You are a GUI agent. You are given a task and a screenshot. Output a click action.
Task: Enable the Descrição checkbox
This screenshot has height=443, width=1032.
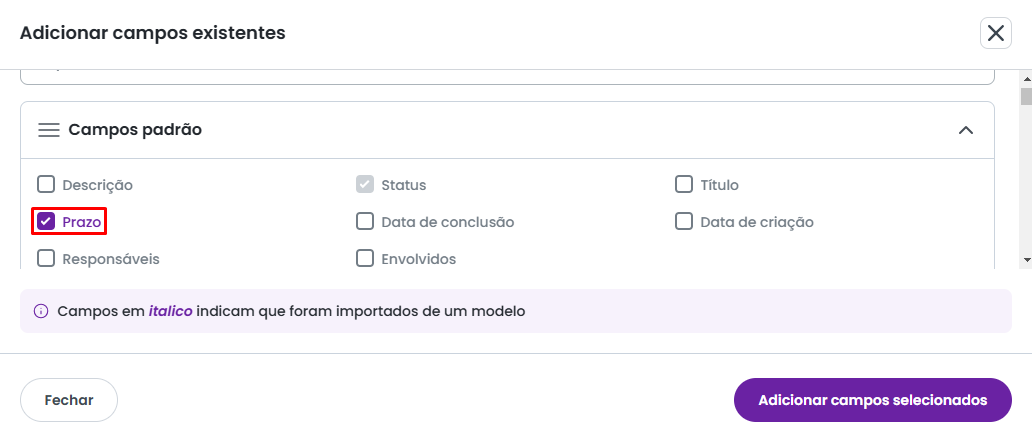[46, 184]
